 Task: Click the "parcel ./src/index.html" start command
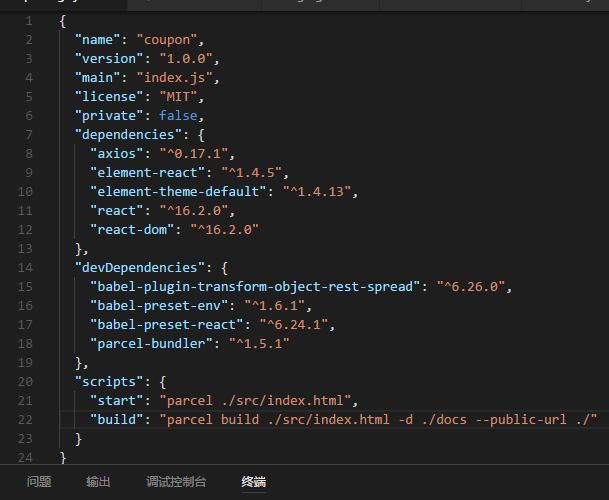256,401
